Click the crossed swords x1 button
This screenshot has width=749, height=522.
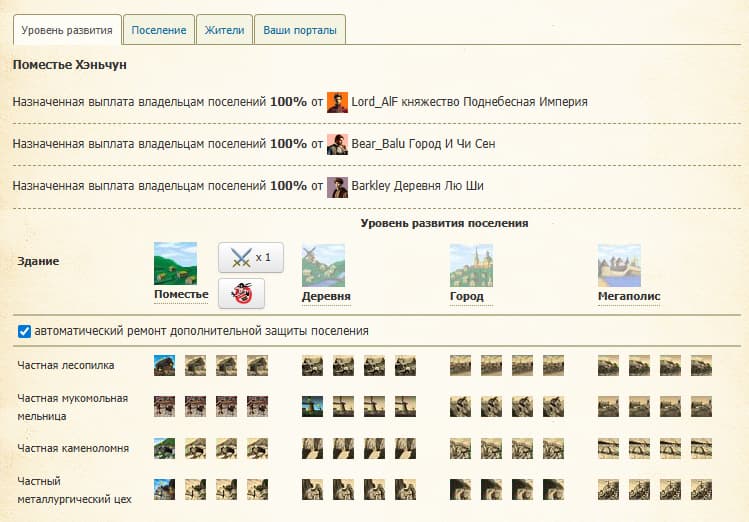(x=251, y=258)
